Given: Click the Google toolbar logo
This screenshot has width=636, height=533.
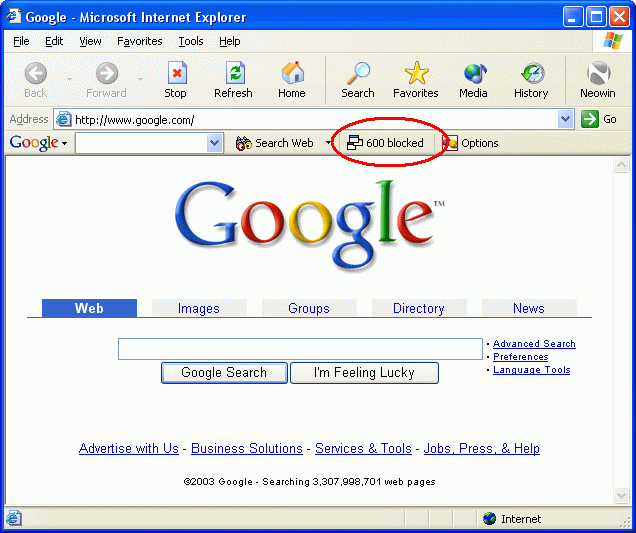Looking at the screenshot, I should click(34, 143).
